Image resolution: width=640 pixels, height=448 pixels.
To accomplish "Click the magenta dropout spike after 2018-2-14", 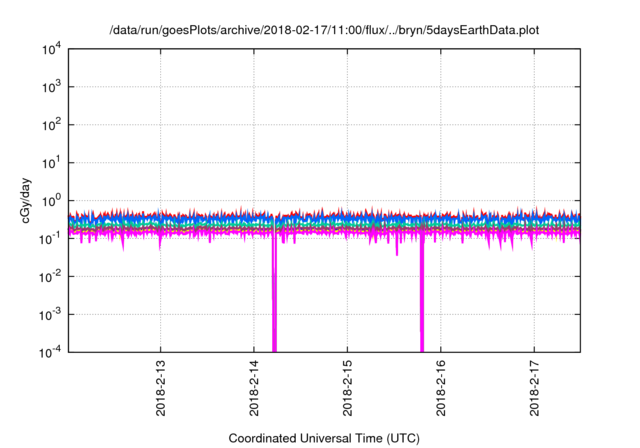I will (x=274, y=294).
